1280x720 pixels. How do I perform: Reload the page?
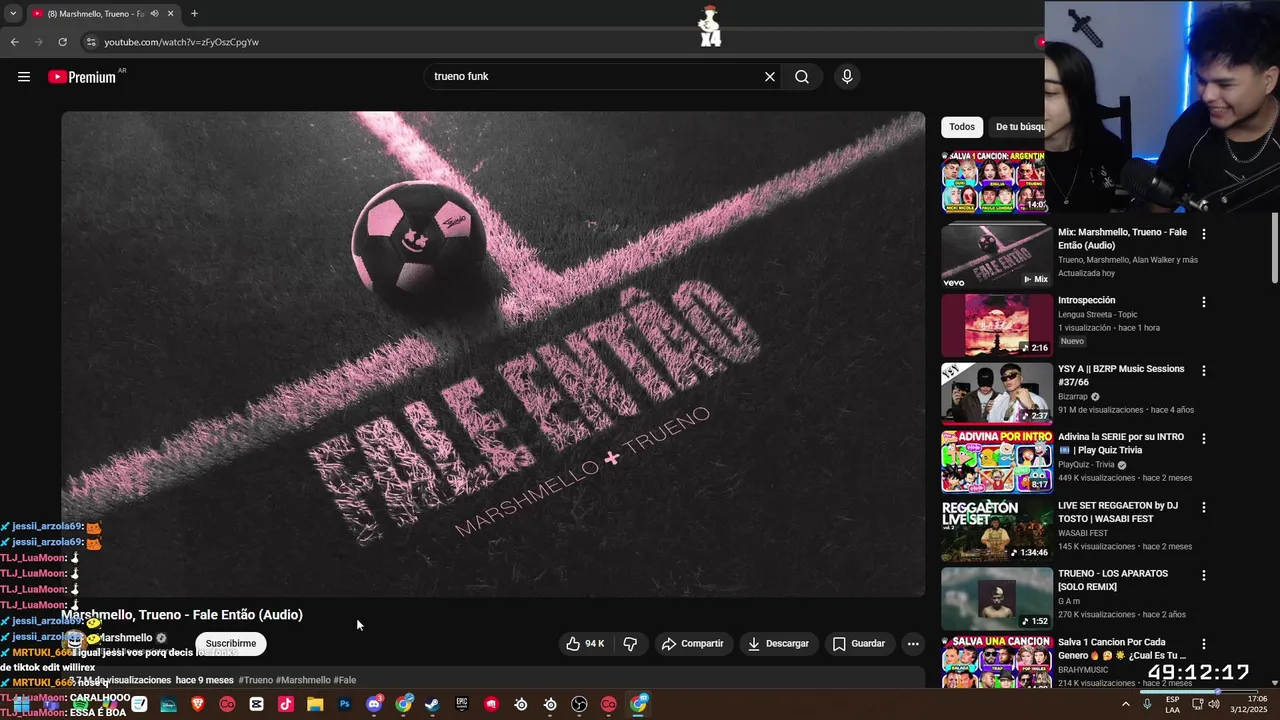[62, 42]
